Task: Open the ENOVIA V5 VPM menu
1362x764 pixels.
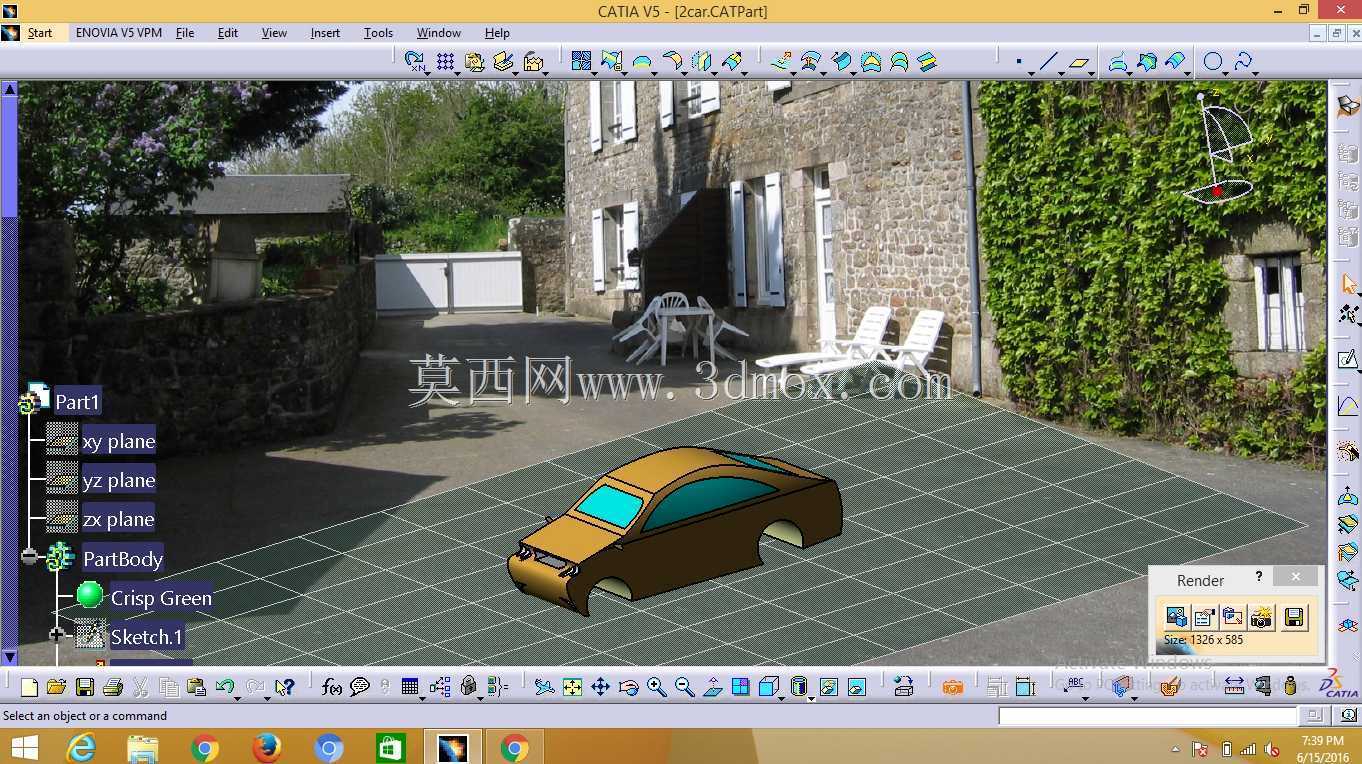Action: (x=118, y=33)
